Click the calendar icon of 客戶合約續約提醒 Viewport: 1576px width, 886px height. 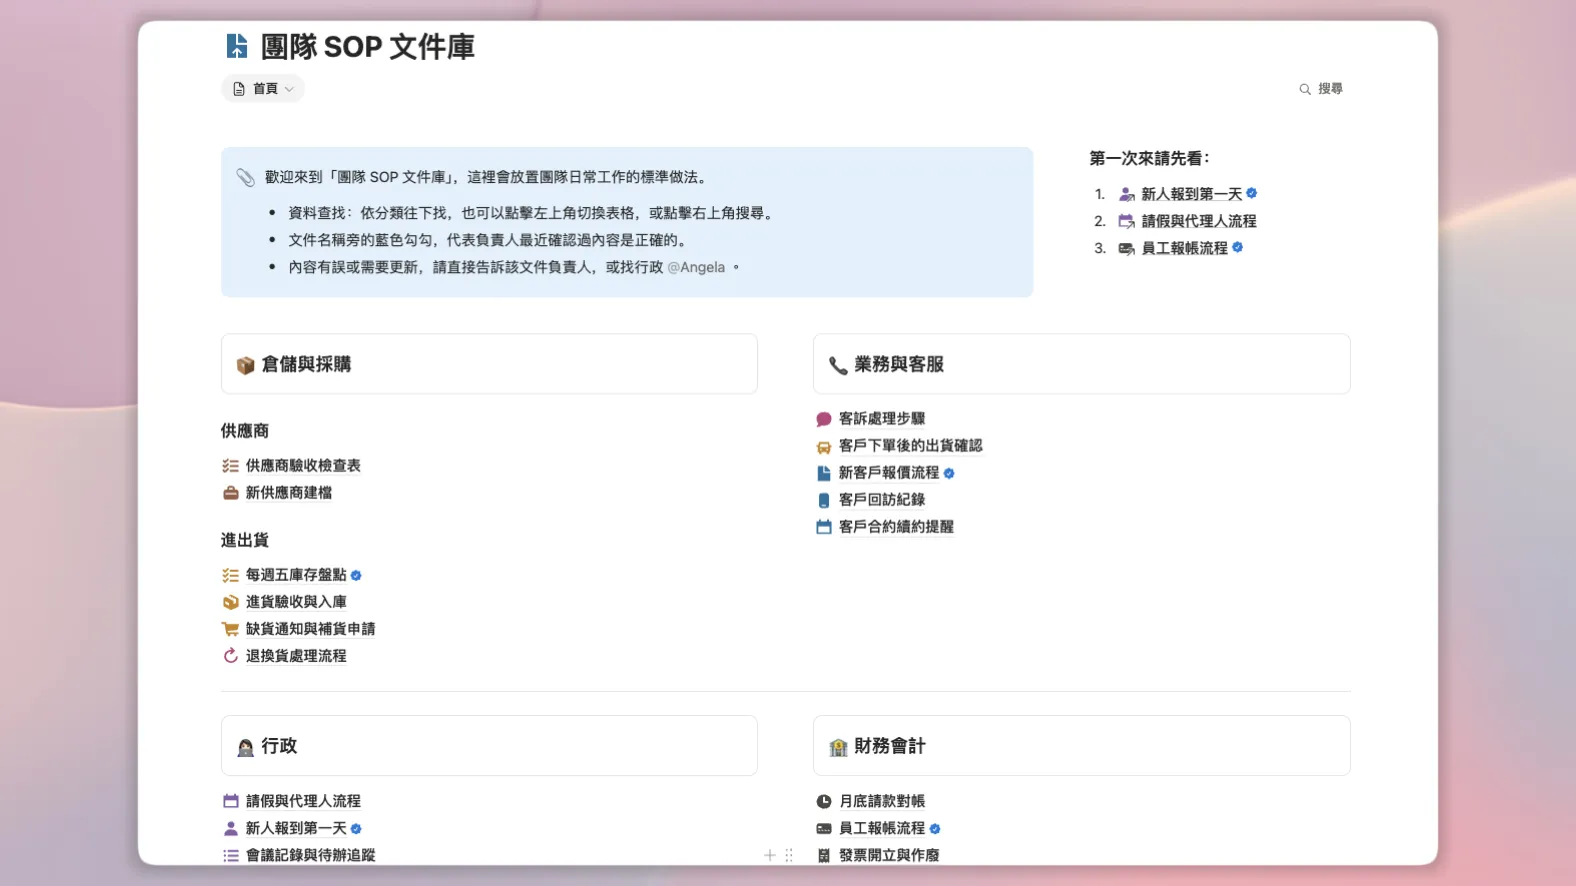(x=824, y=527)
